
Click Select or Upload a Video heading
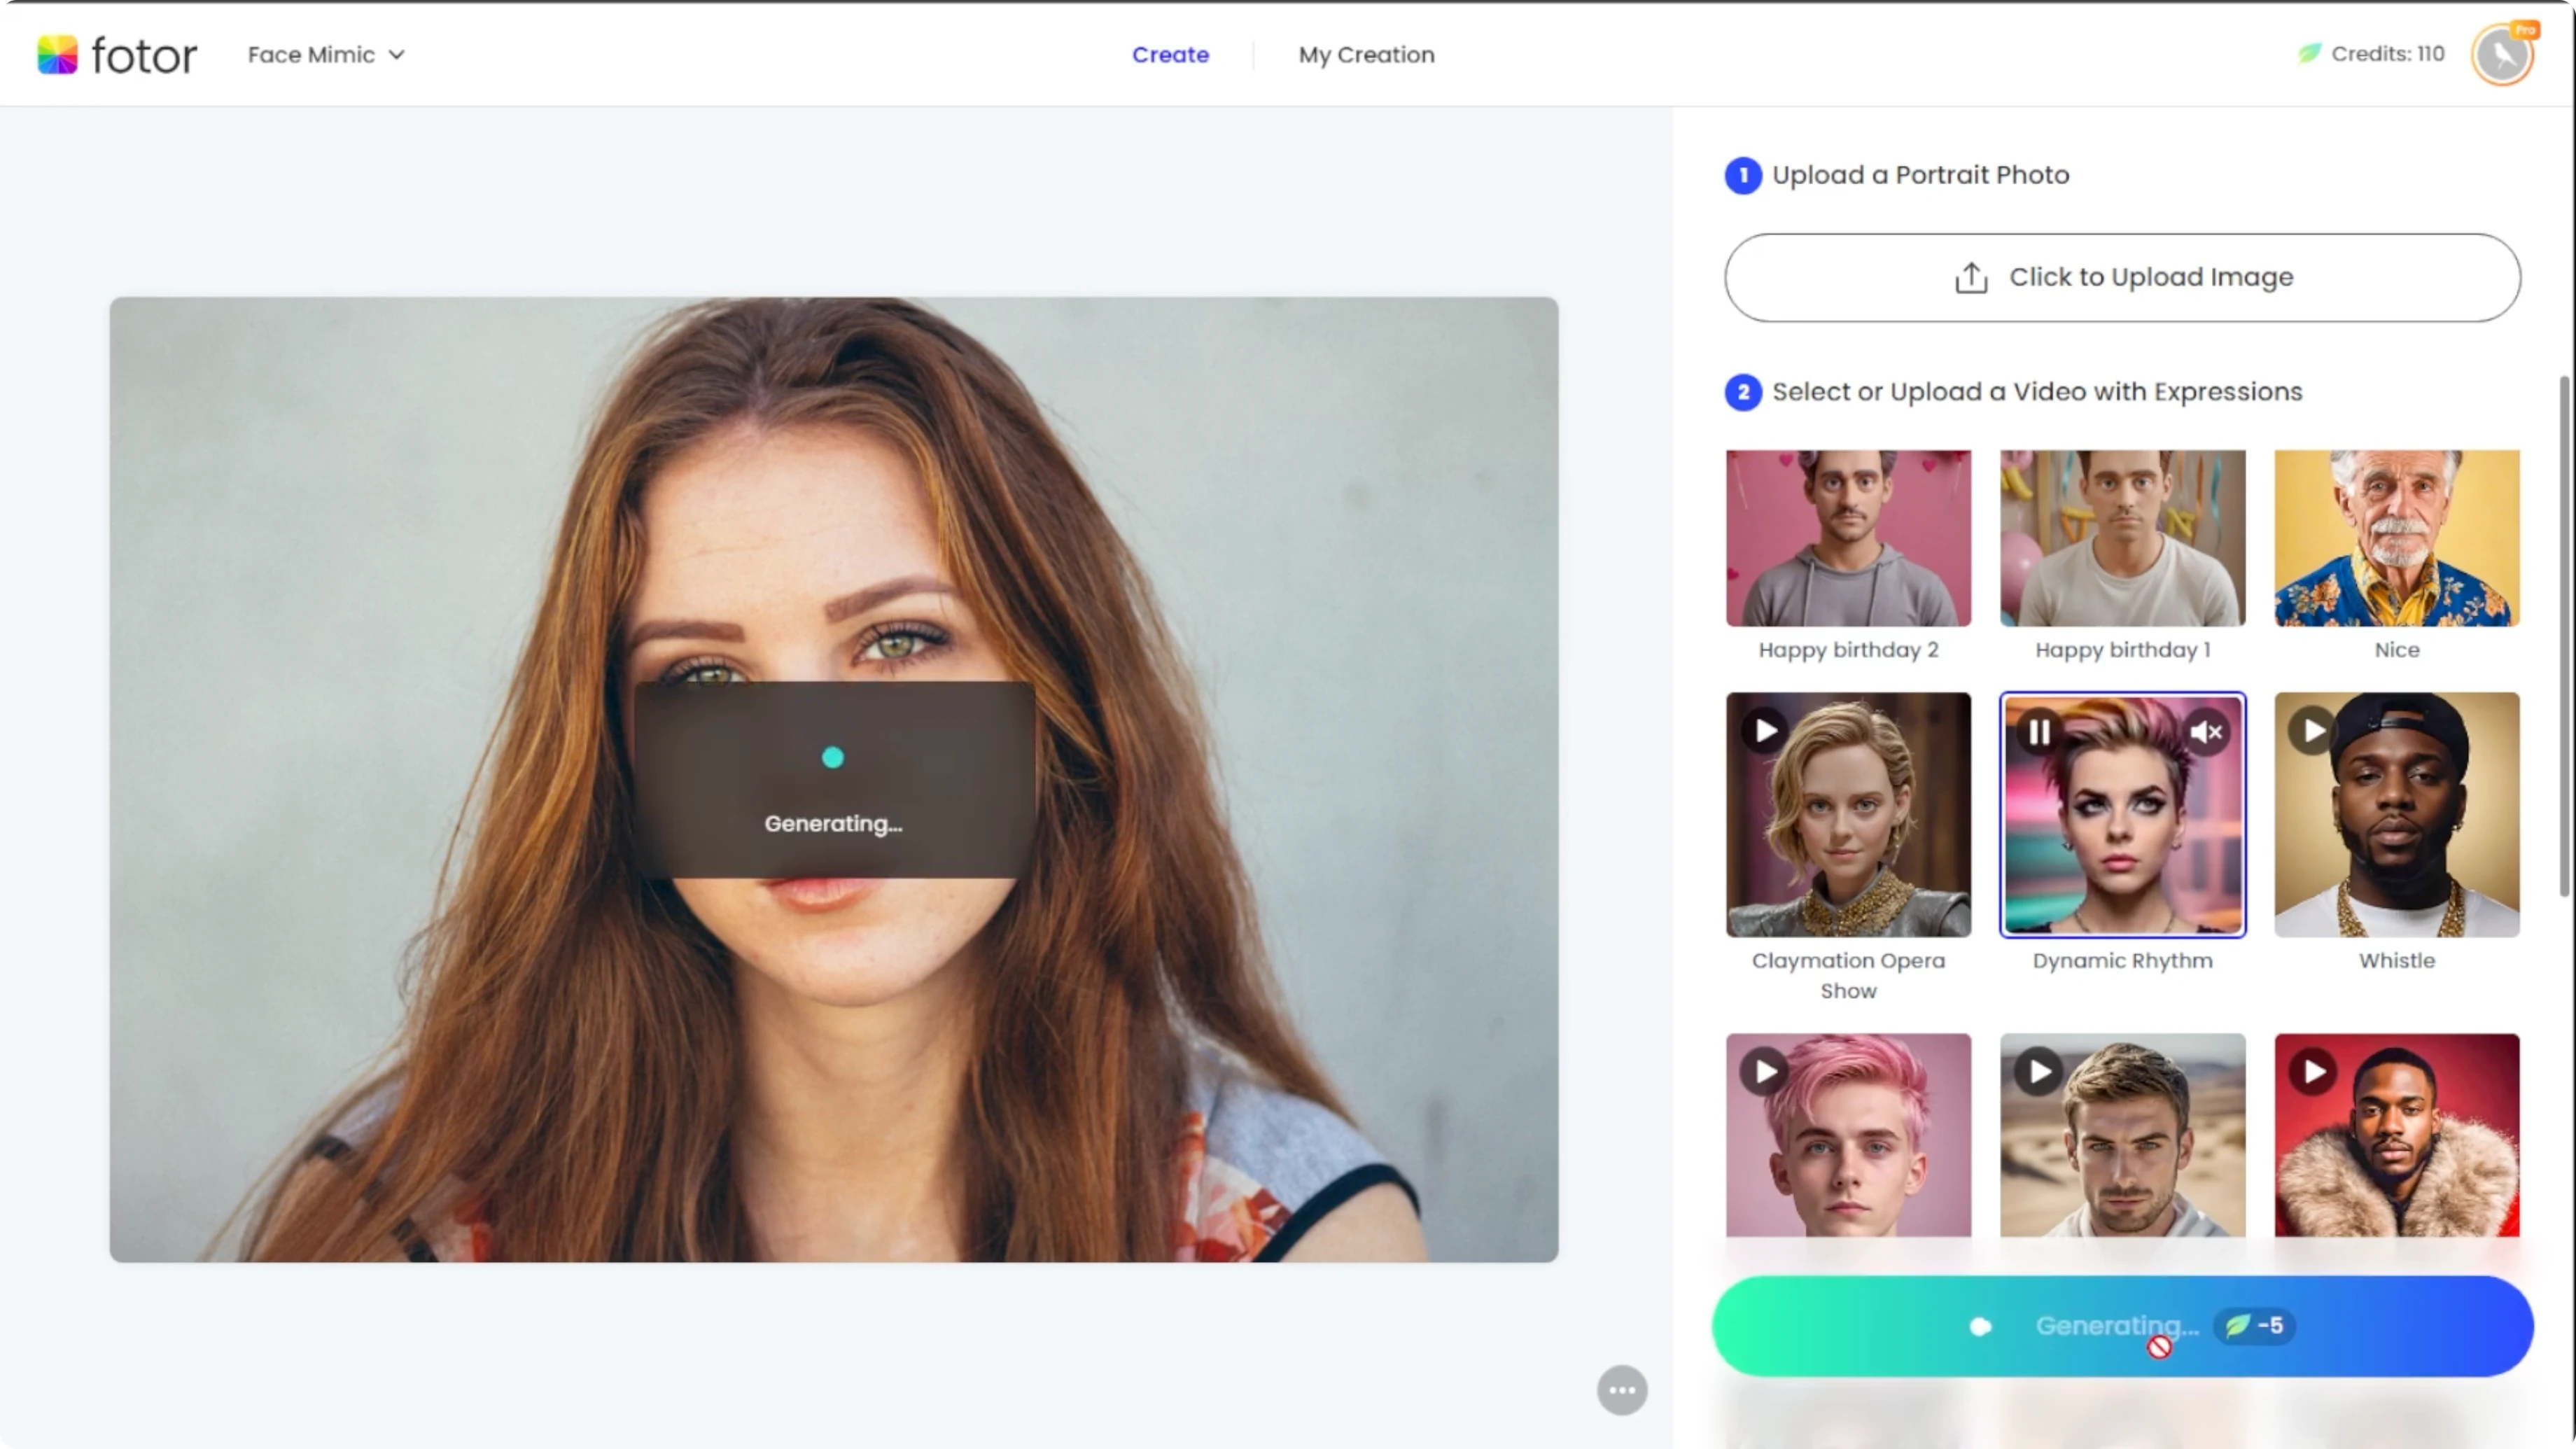(x=2037, y=392)
